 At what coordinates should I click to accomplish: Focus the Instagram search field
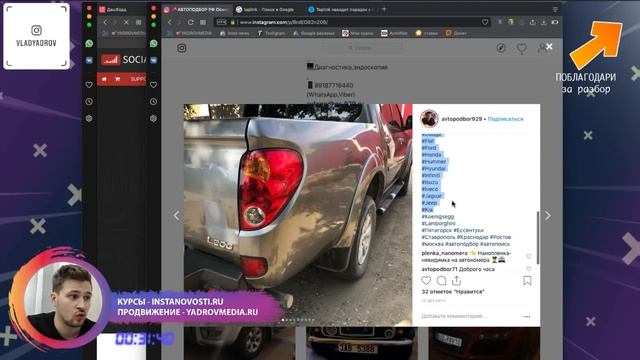[361, 48]
